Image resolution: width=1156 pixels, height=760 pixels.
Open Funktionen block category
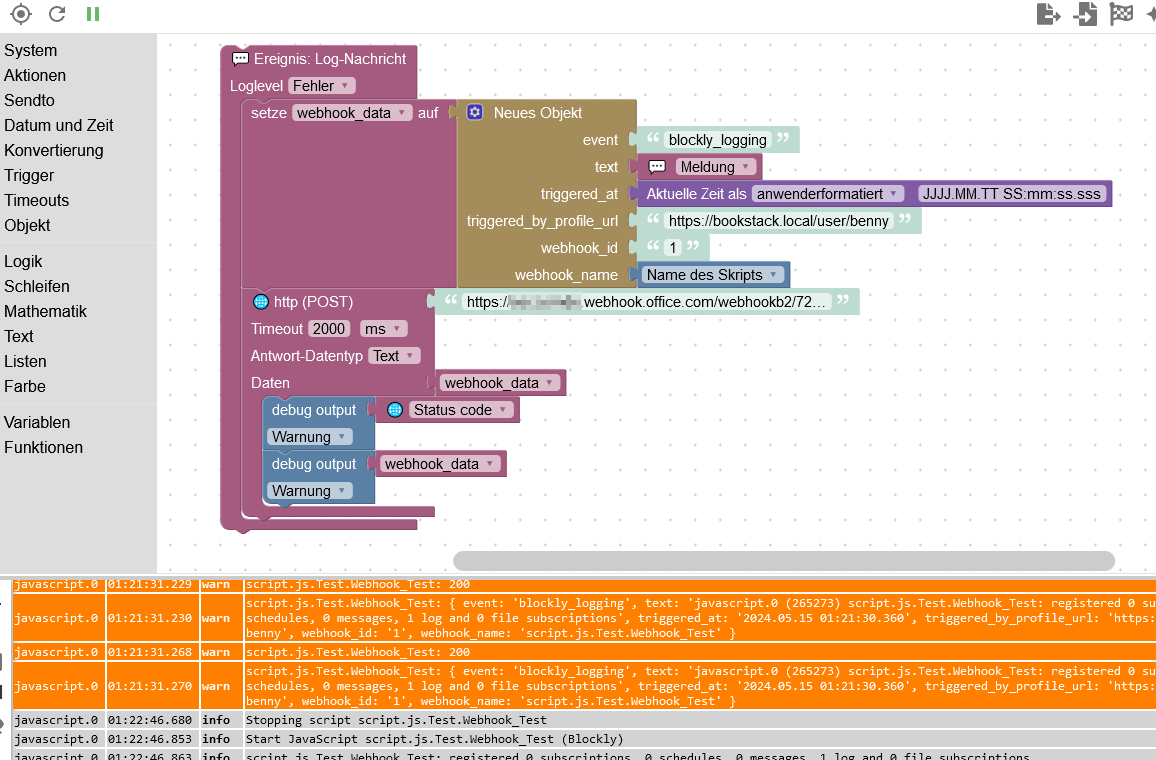43,447
